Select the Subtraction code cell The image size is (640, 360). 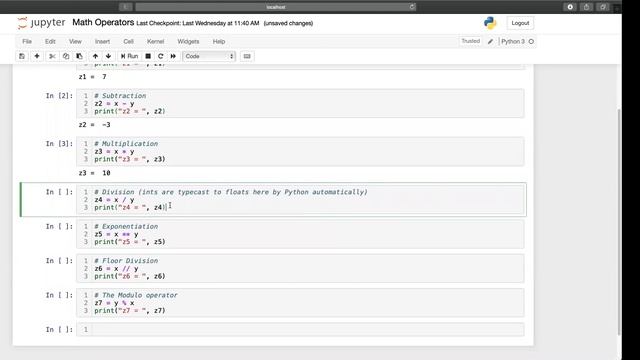tap(300, 104)
